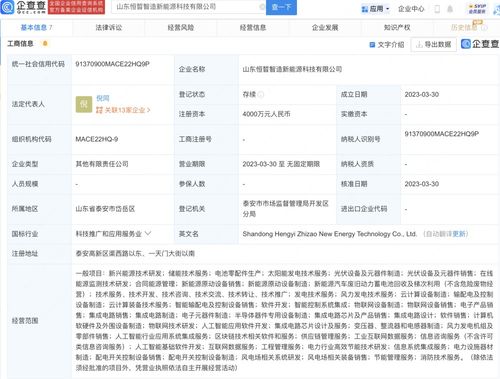Screen dimensions: 500x379
Task: Switch to 基本信息 tab
Action: coord(36,28)
